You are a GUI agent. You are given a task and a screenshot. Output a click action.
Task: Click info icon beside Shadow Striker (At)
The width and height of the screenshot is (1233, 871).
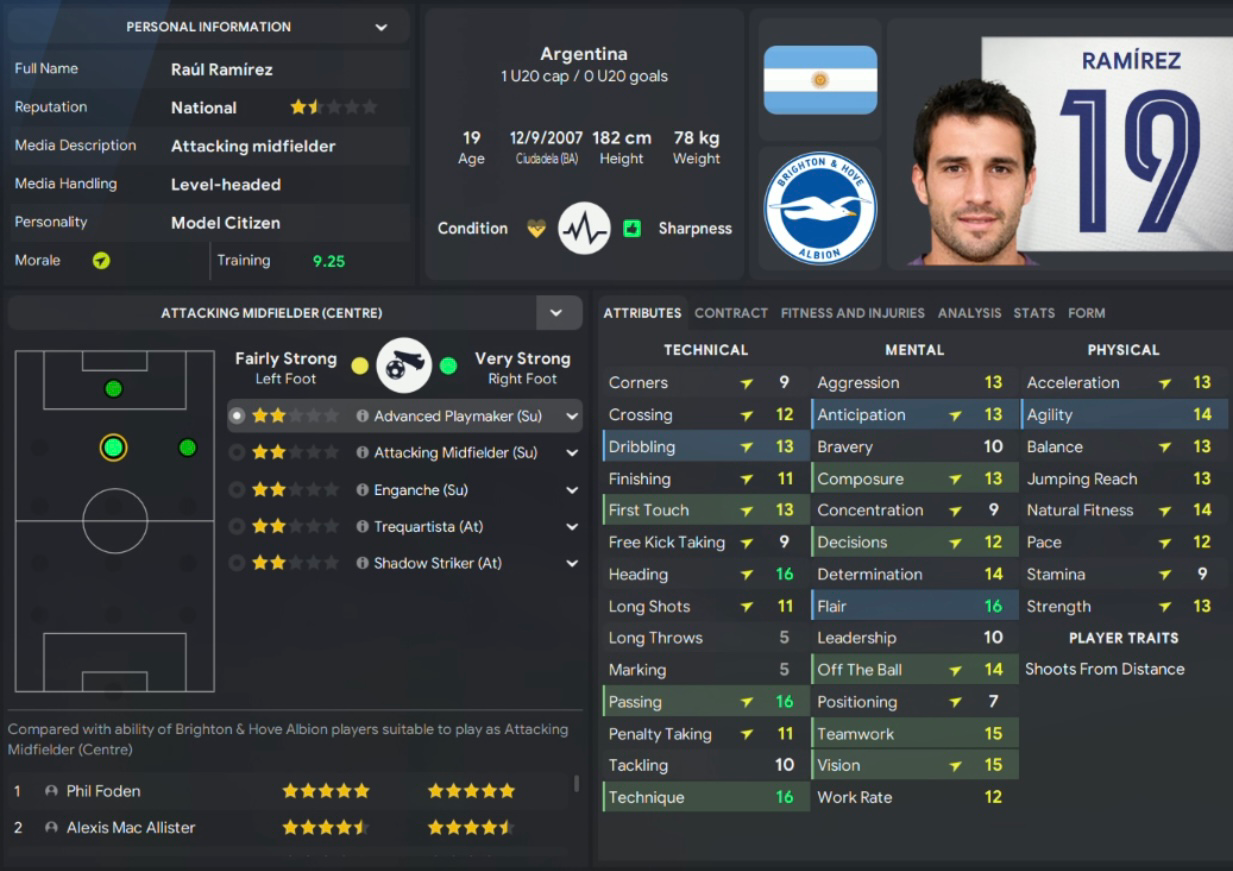click(x=363, y=563)
